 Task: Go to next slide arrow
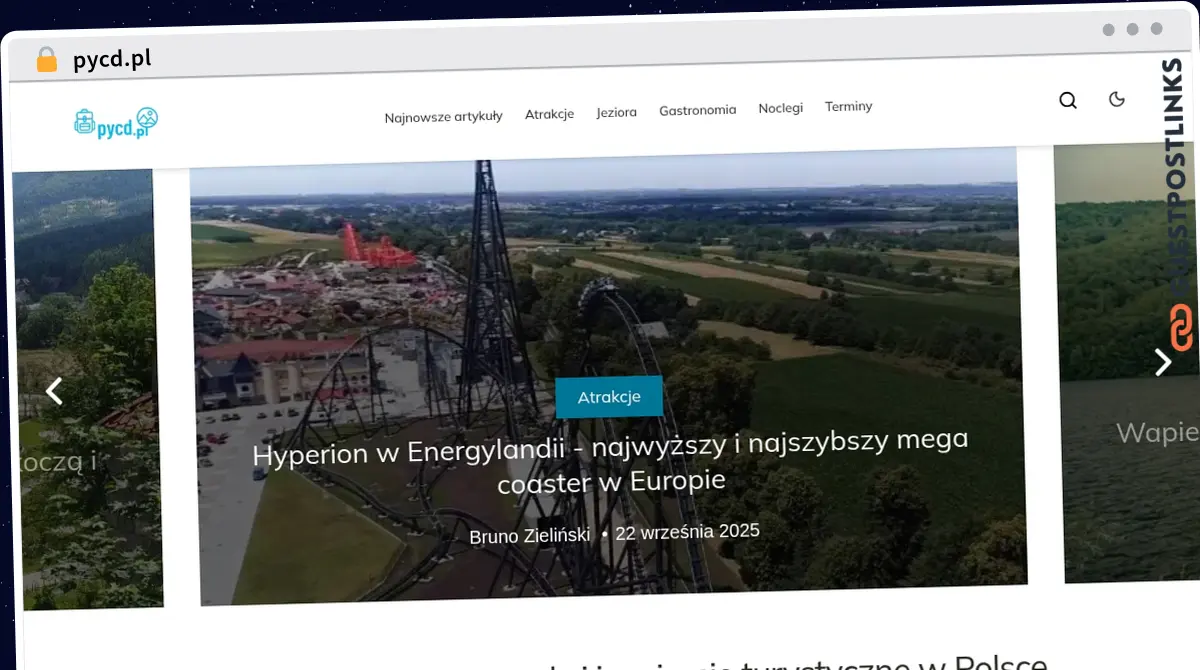[x=1162, y=362]
